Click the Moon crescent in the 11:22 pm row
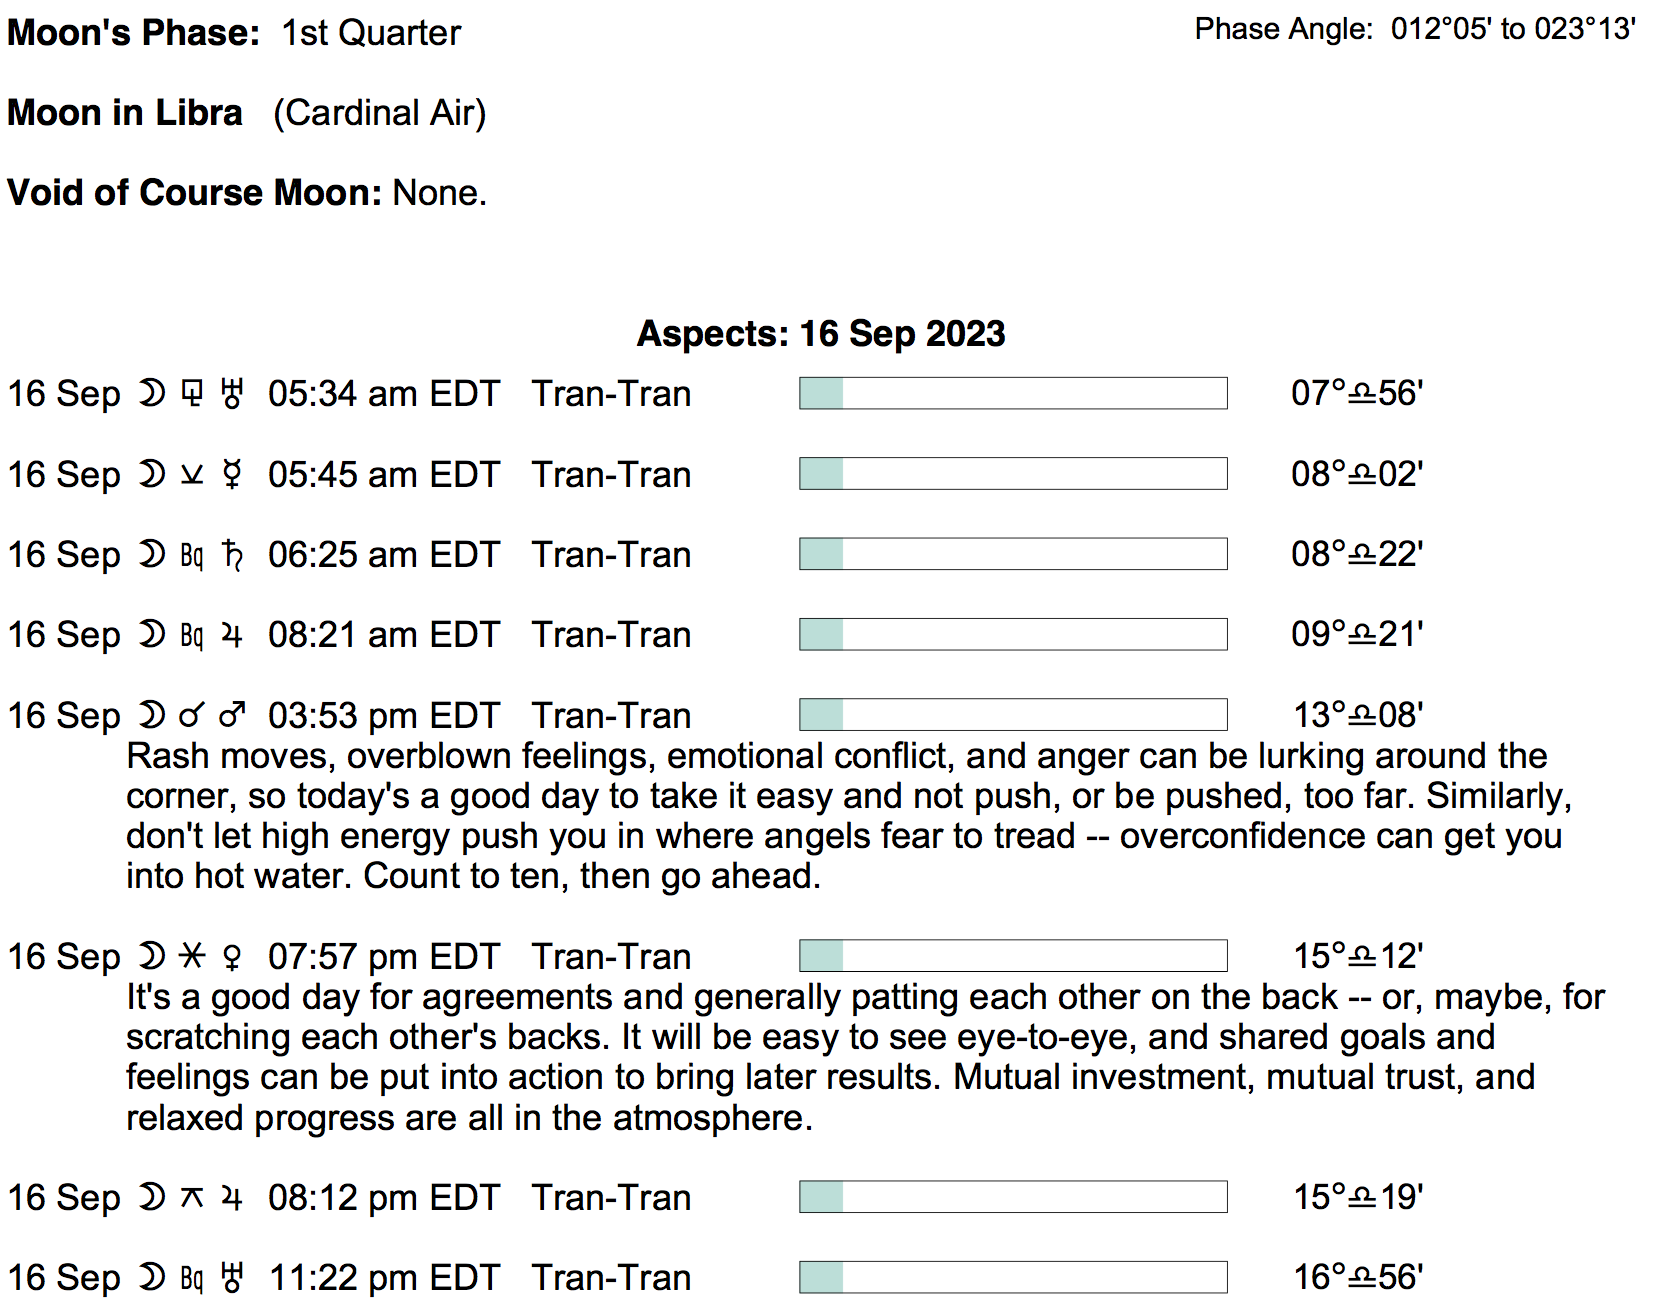1662x1314 pixels. (151, 1277)
